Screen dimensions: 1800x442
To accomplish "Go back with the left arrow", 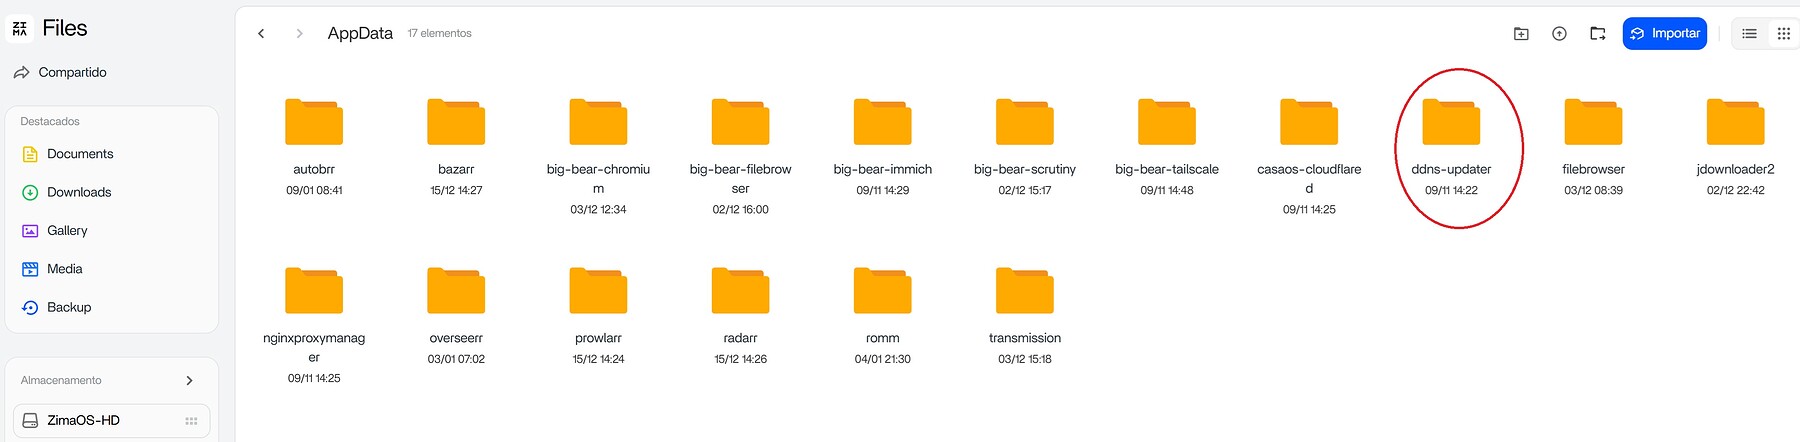I will 261,34.
